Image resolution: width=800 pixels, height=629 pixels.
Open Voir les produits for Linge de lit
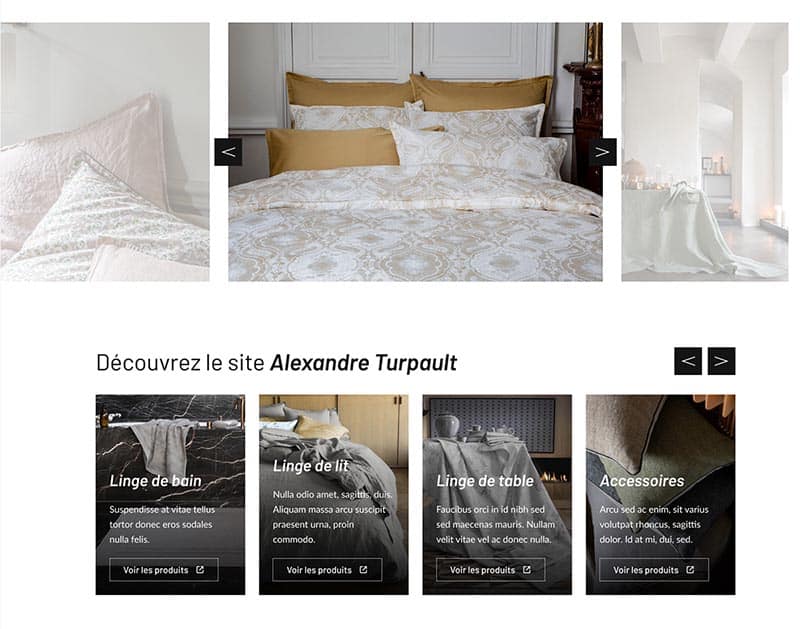point(327,569)
